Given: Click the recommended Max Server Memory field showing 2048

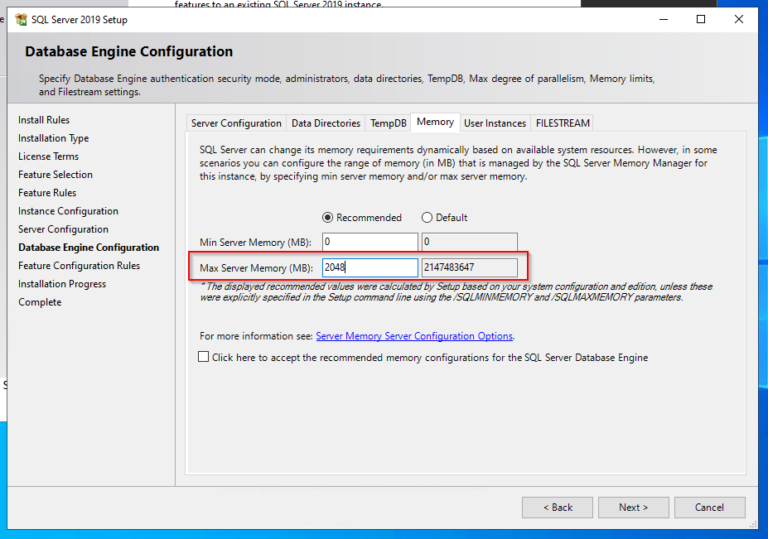Looking at the screenshot, I should [x=370, y=268].
